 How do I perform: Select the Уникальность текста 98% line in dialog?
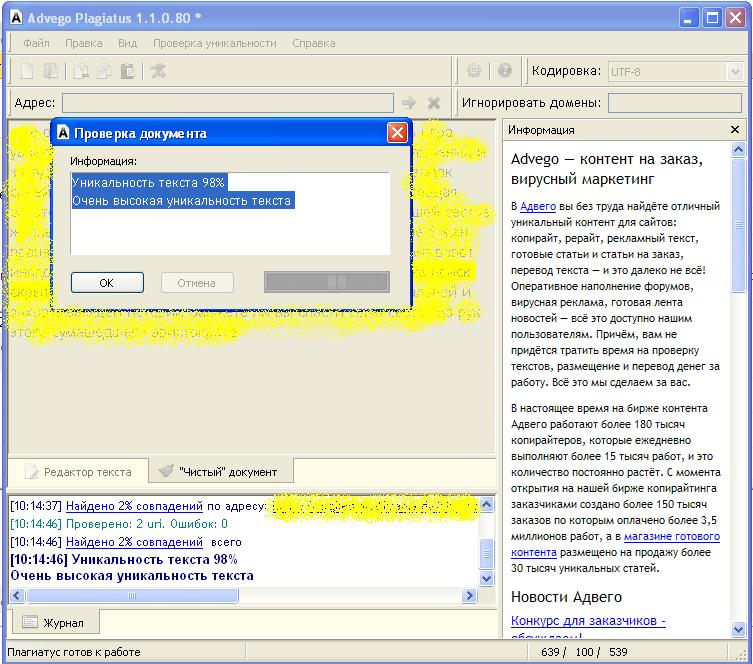pos(148,182)
